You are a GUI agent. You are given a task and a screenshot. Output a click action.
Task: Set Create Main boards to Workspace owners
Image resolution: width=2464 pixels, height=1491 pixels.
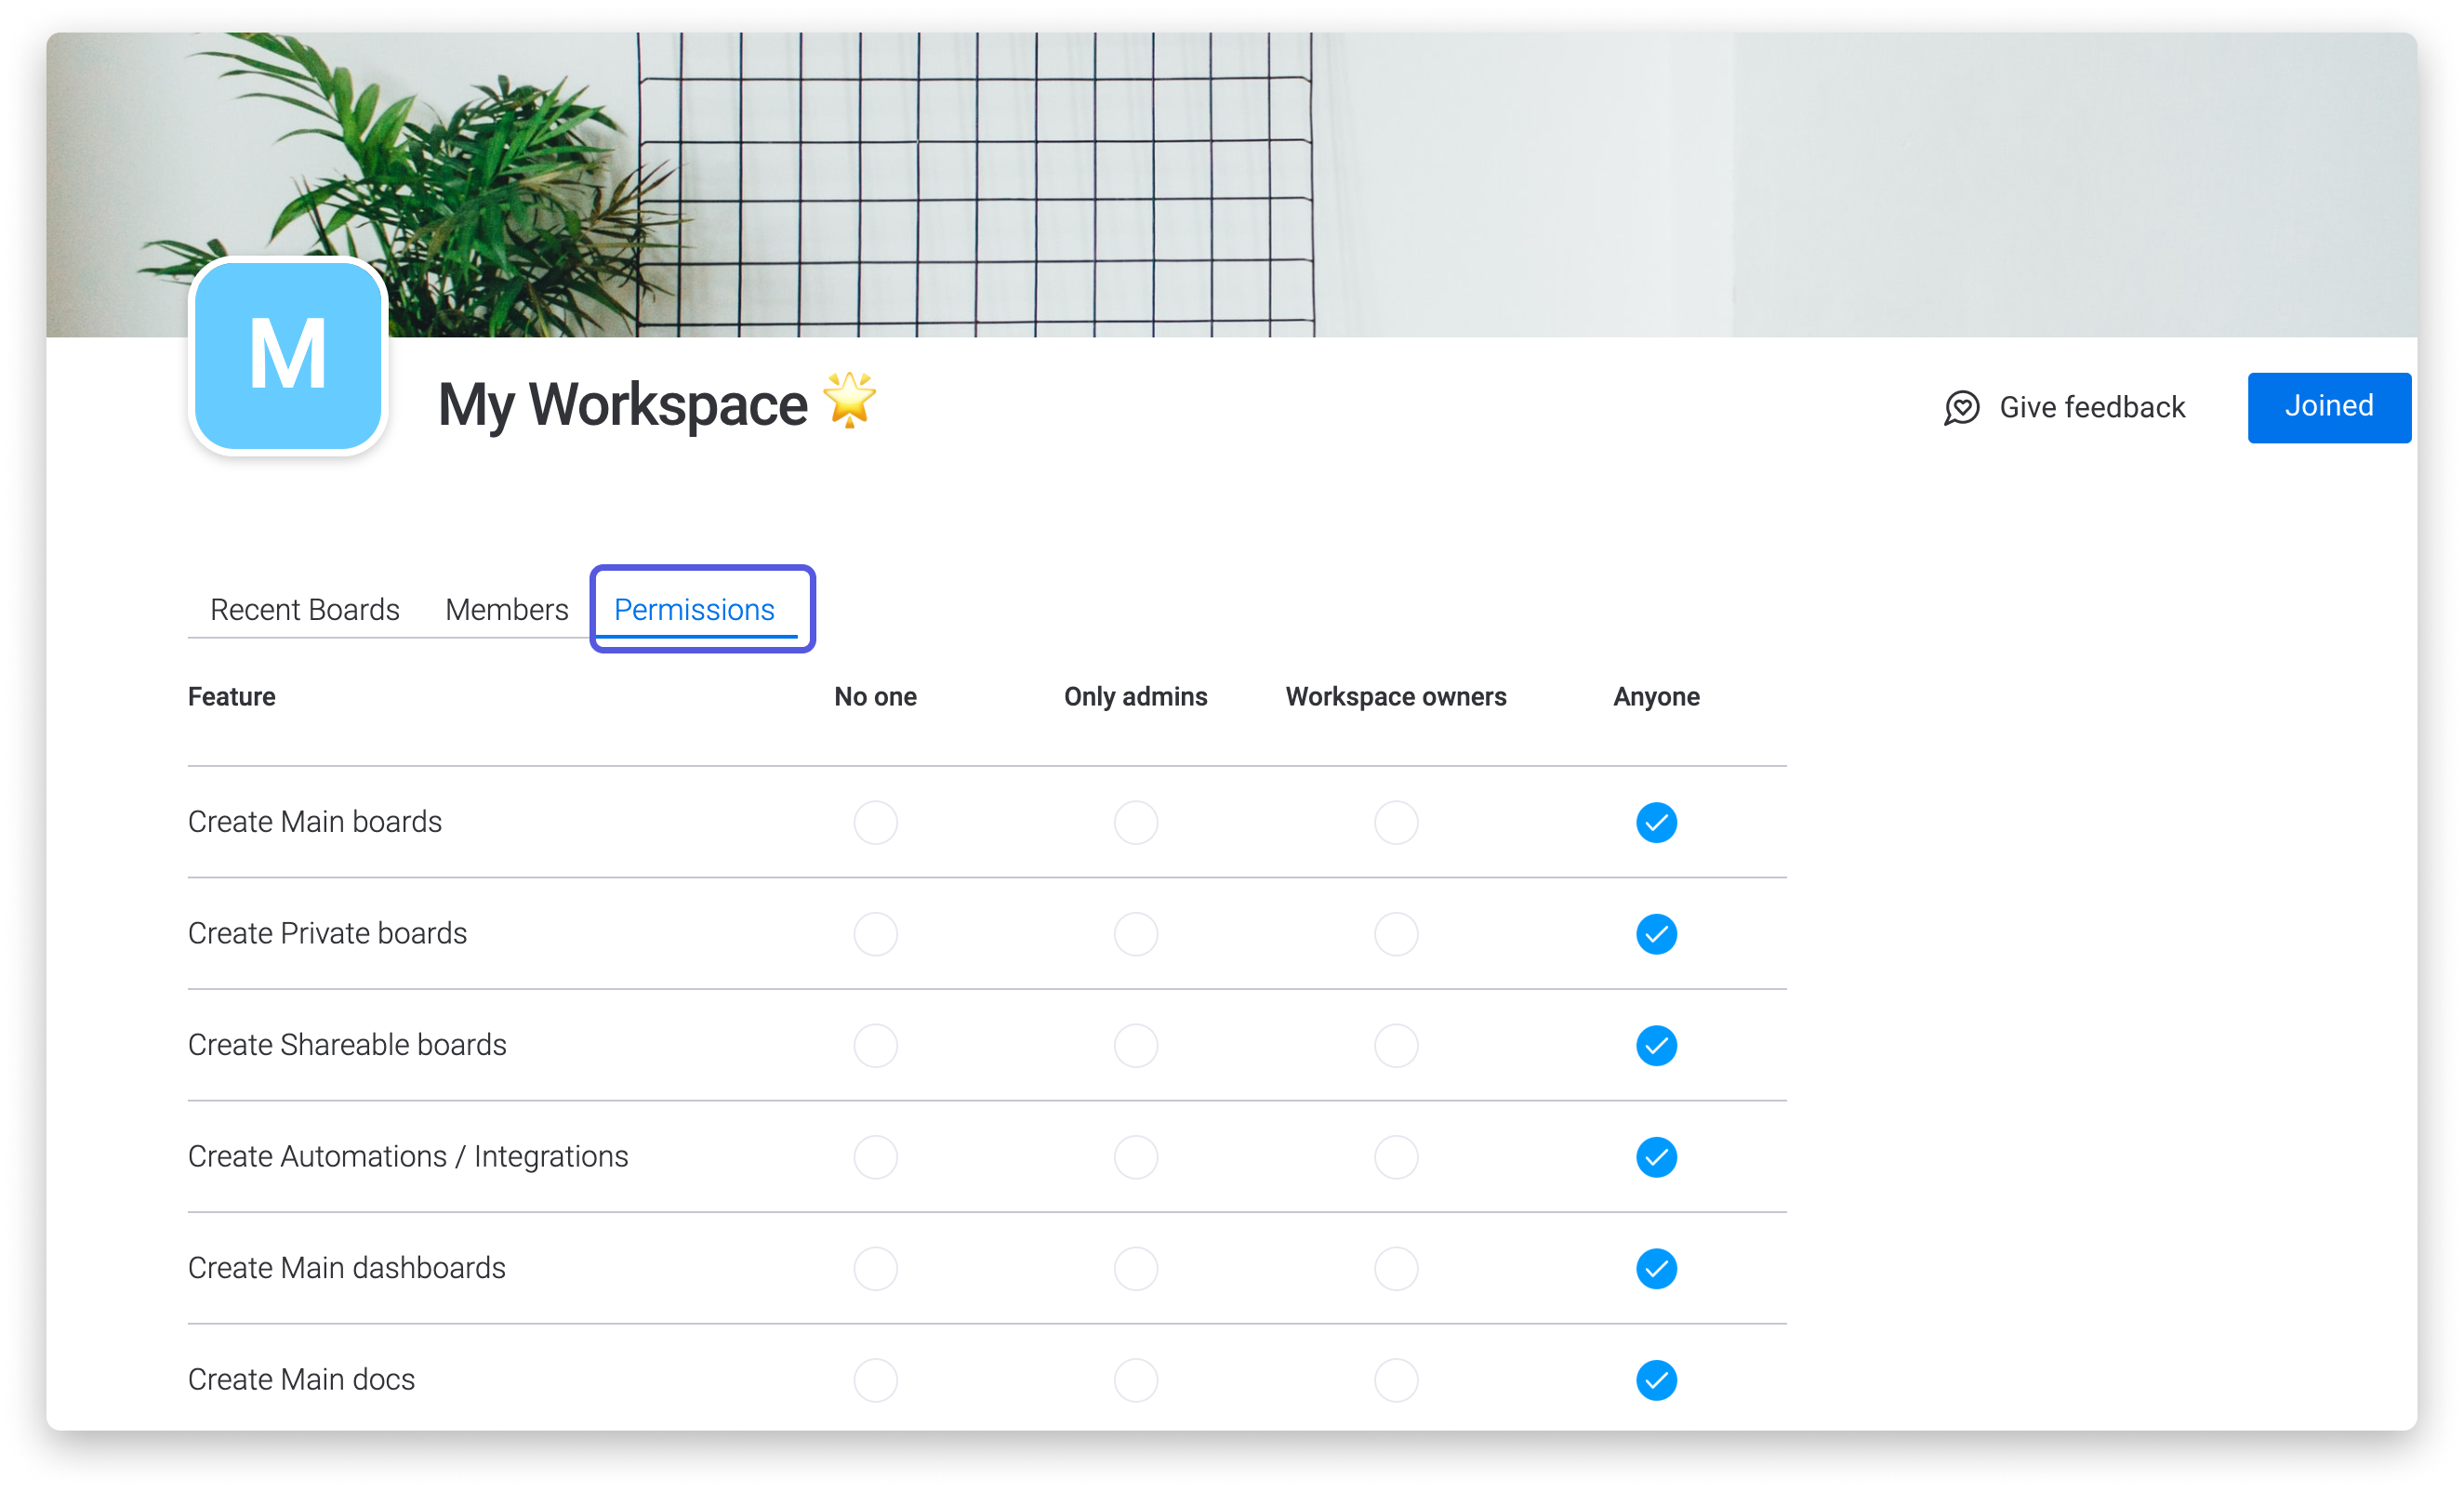tap(1395, 822)
